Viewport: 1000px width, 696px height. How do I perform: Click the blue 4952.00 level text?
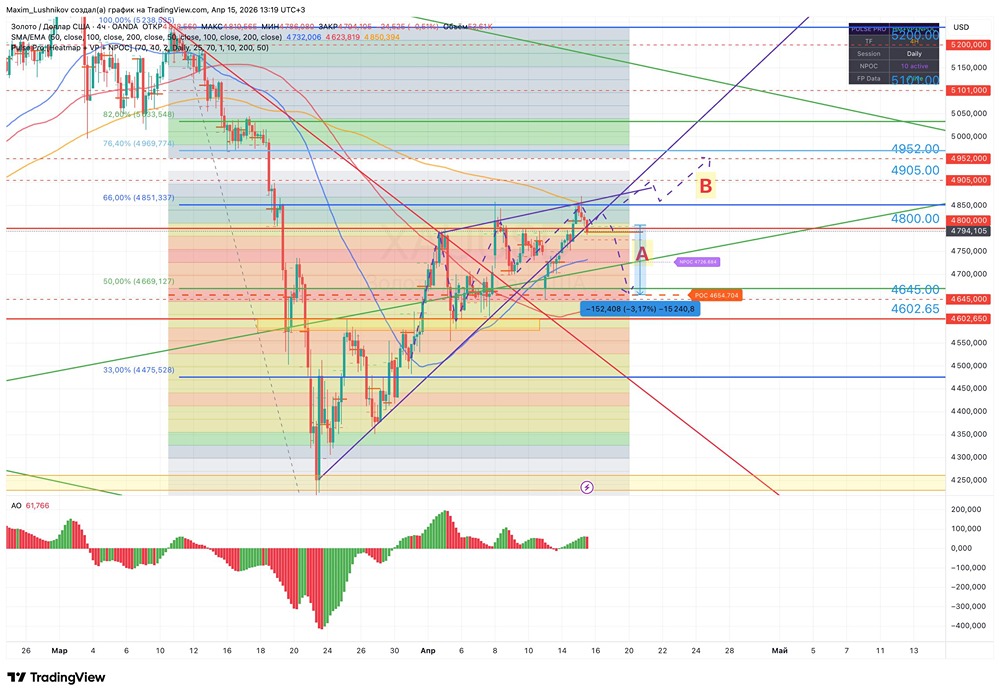(x=915, y=149)
